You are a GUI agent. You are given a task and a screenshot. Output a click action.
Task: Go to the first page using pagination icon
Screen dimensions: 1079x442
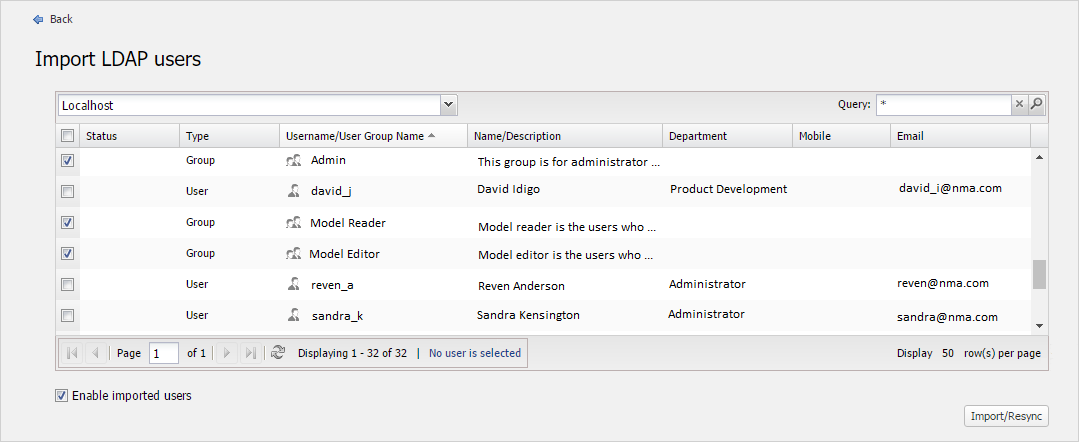72,353
